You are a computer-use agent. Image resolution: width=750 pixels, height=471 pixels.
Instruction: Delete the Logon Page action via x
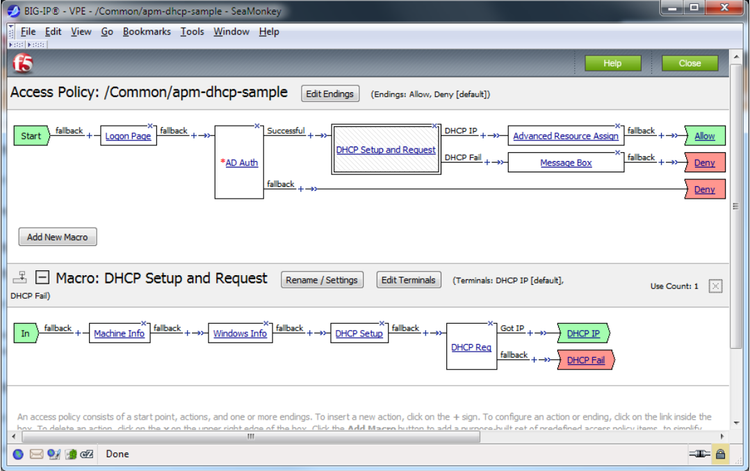150,126
